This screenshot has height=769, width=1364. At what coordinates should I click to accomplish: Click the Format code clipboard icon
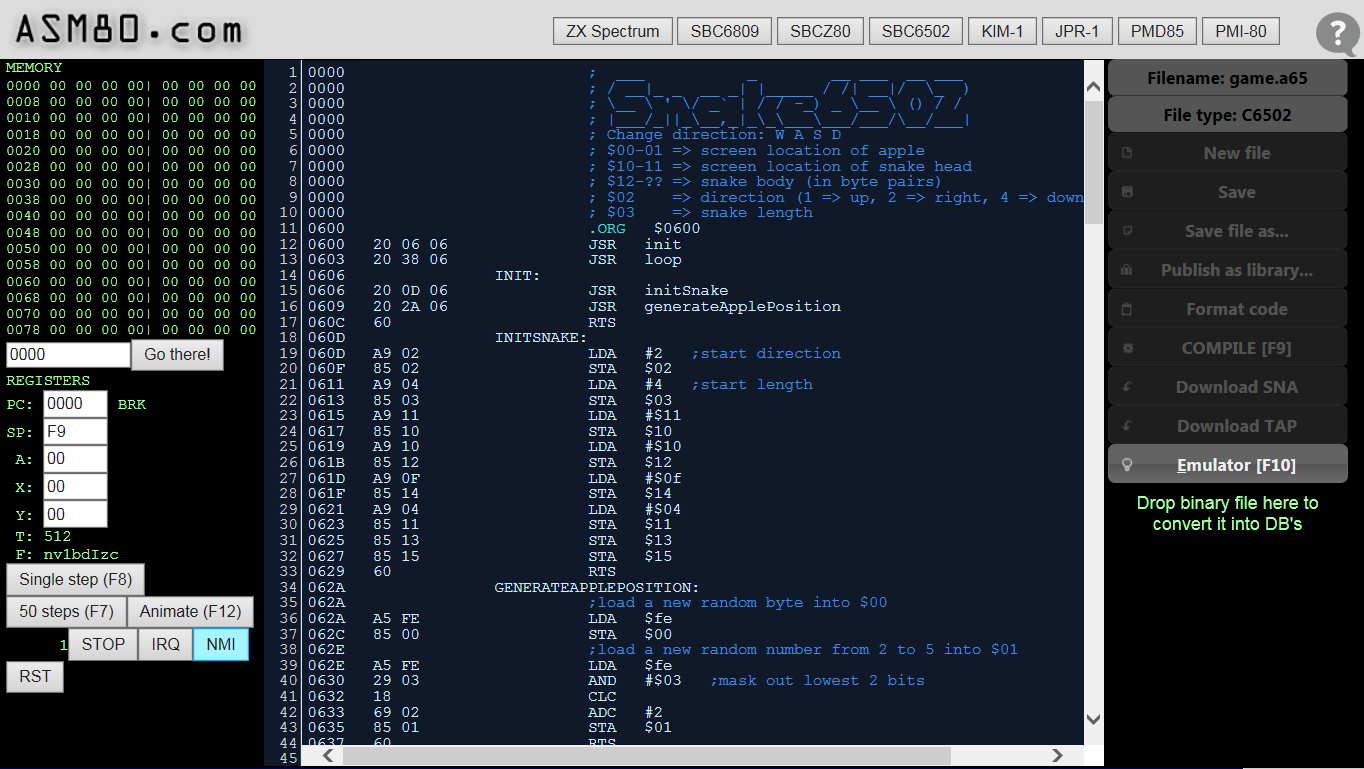[x=1127, y=309]
